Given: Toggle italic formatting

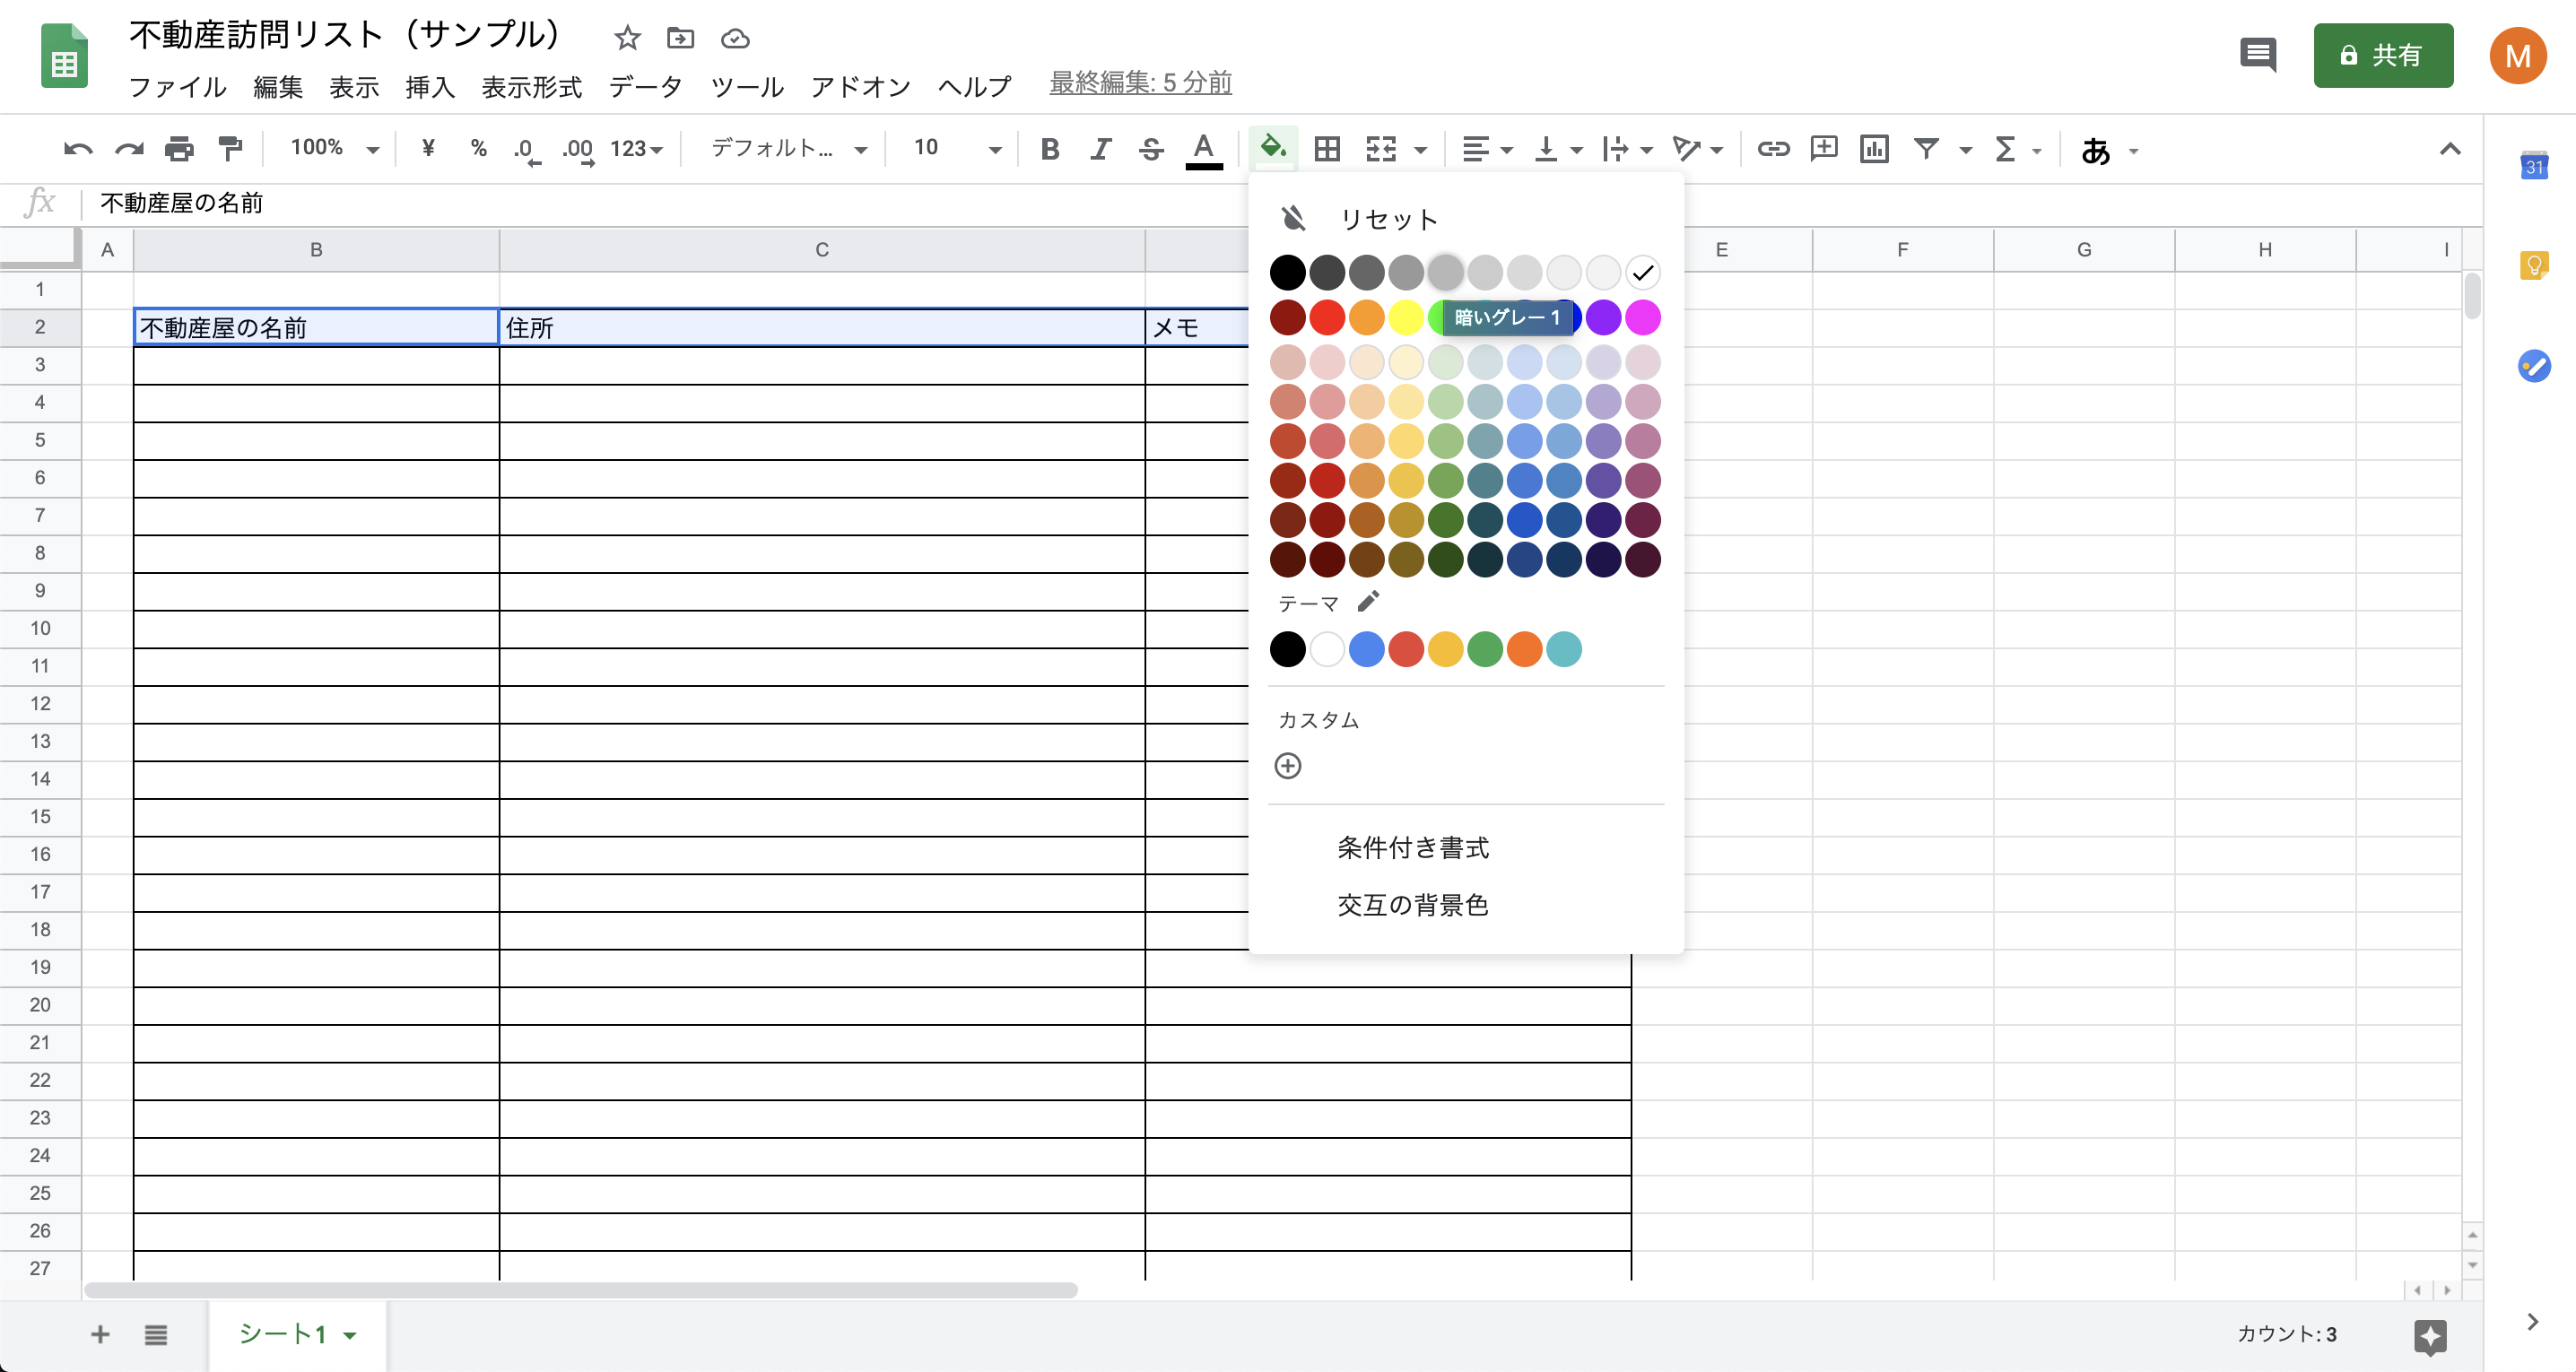Looking at the screenshot, I should 1100,149.
